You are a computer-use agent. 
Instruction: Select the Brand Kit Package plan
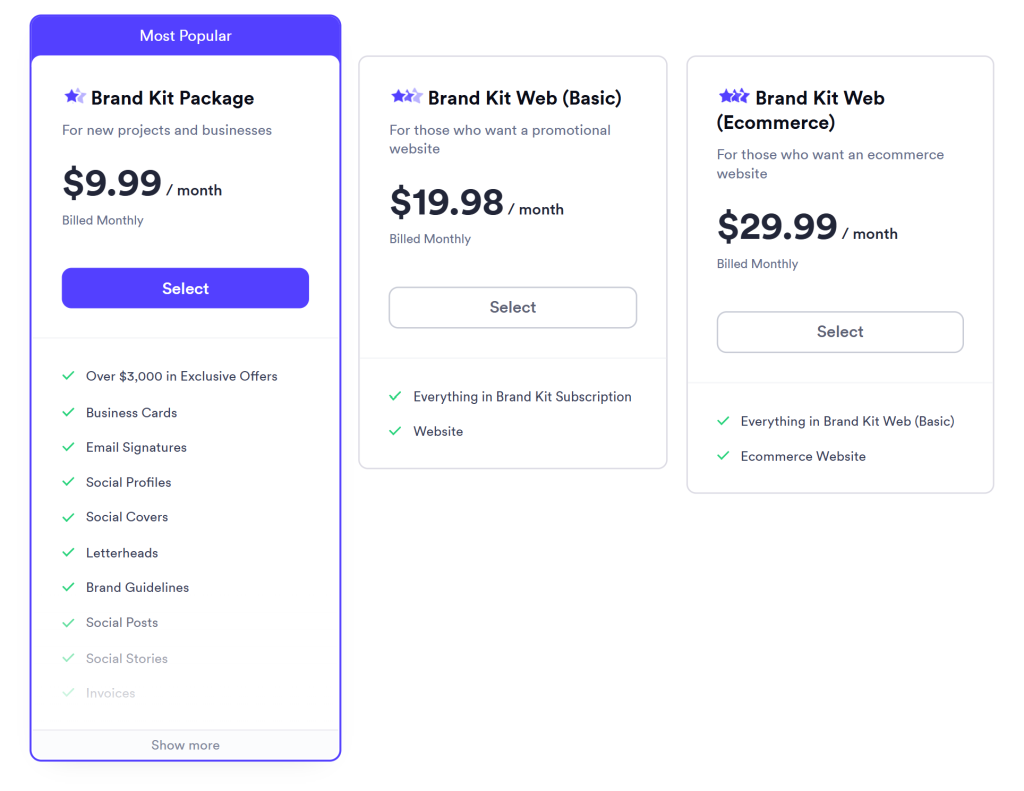click(185, 287)
